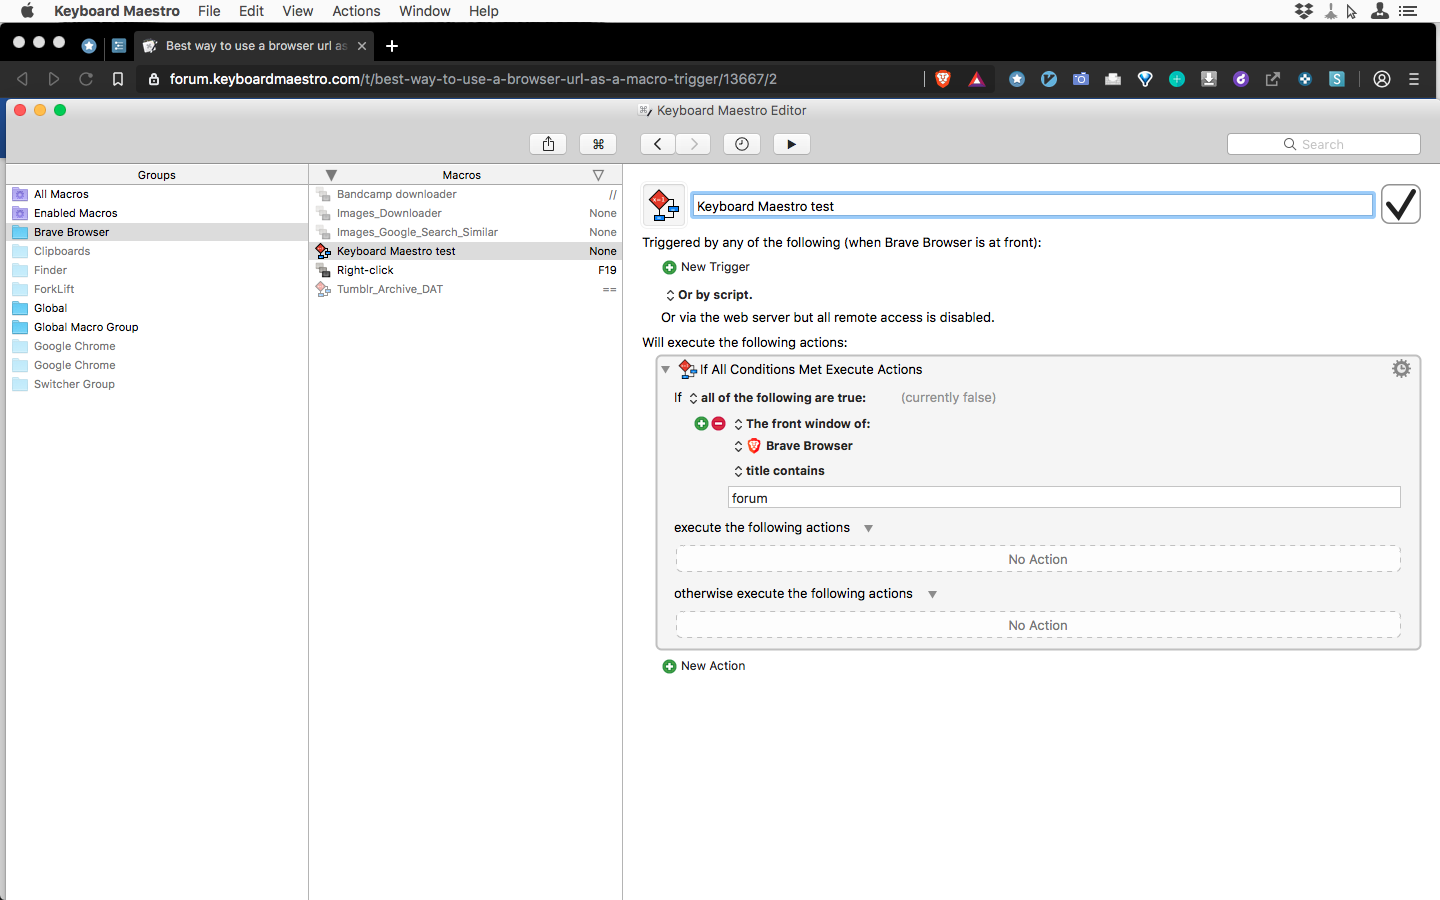Click the camera screenshot extension icon
Viewport: 1440px width, 900px height.
click(1081, 79)
